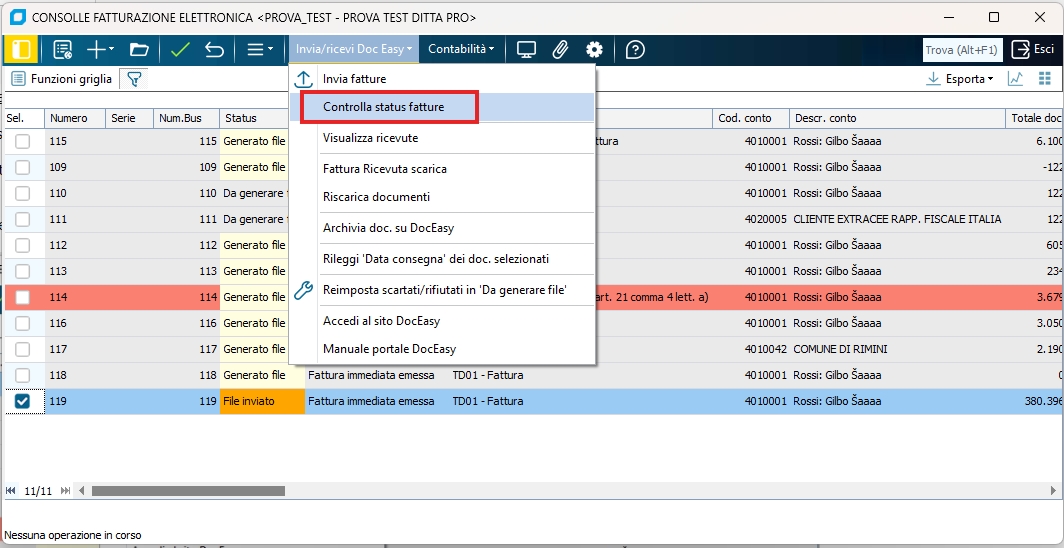Open the Funzioni griglia button
This screenshot has width=1064, height=548.
62,78
